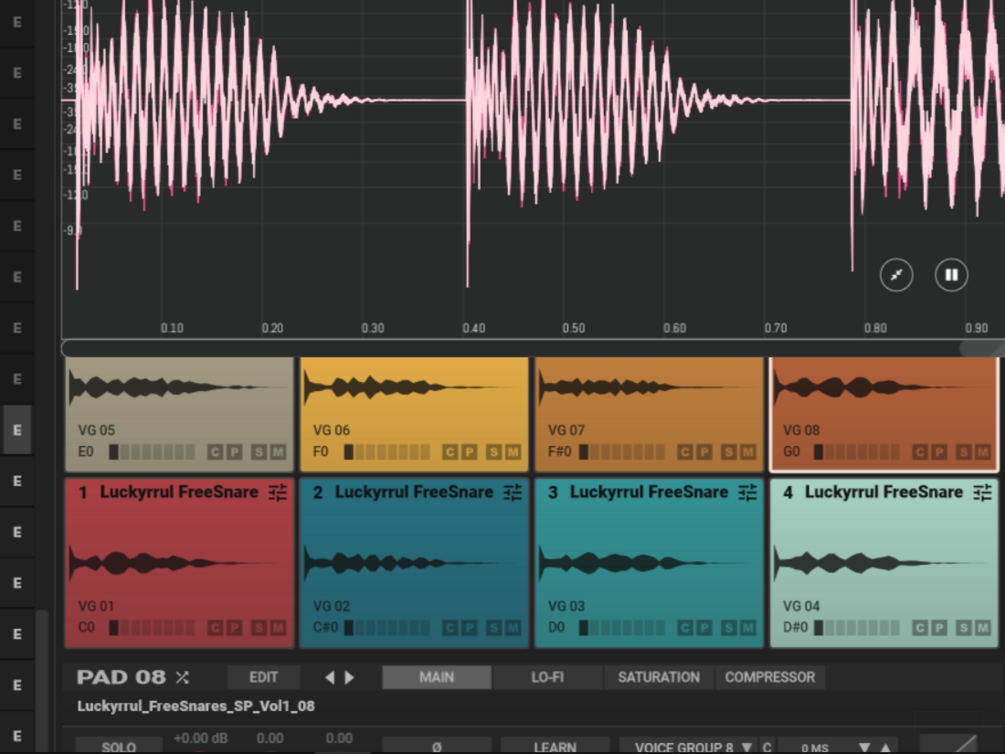The width and height of the screenshot is (1005, 754).
Task: Click the C button beside VOICE GROUP 8
Action: [x=767, y=747]
